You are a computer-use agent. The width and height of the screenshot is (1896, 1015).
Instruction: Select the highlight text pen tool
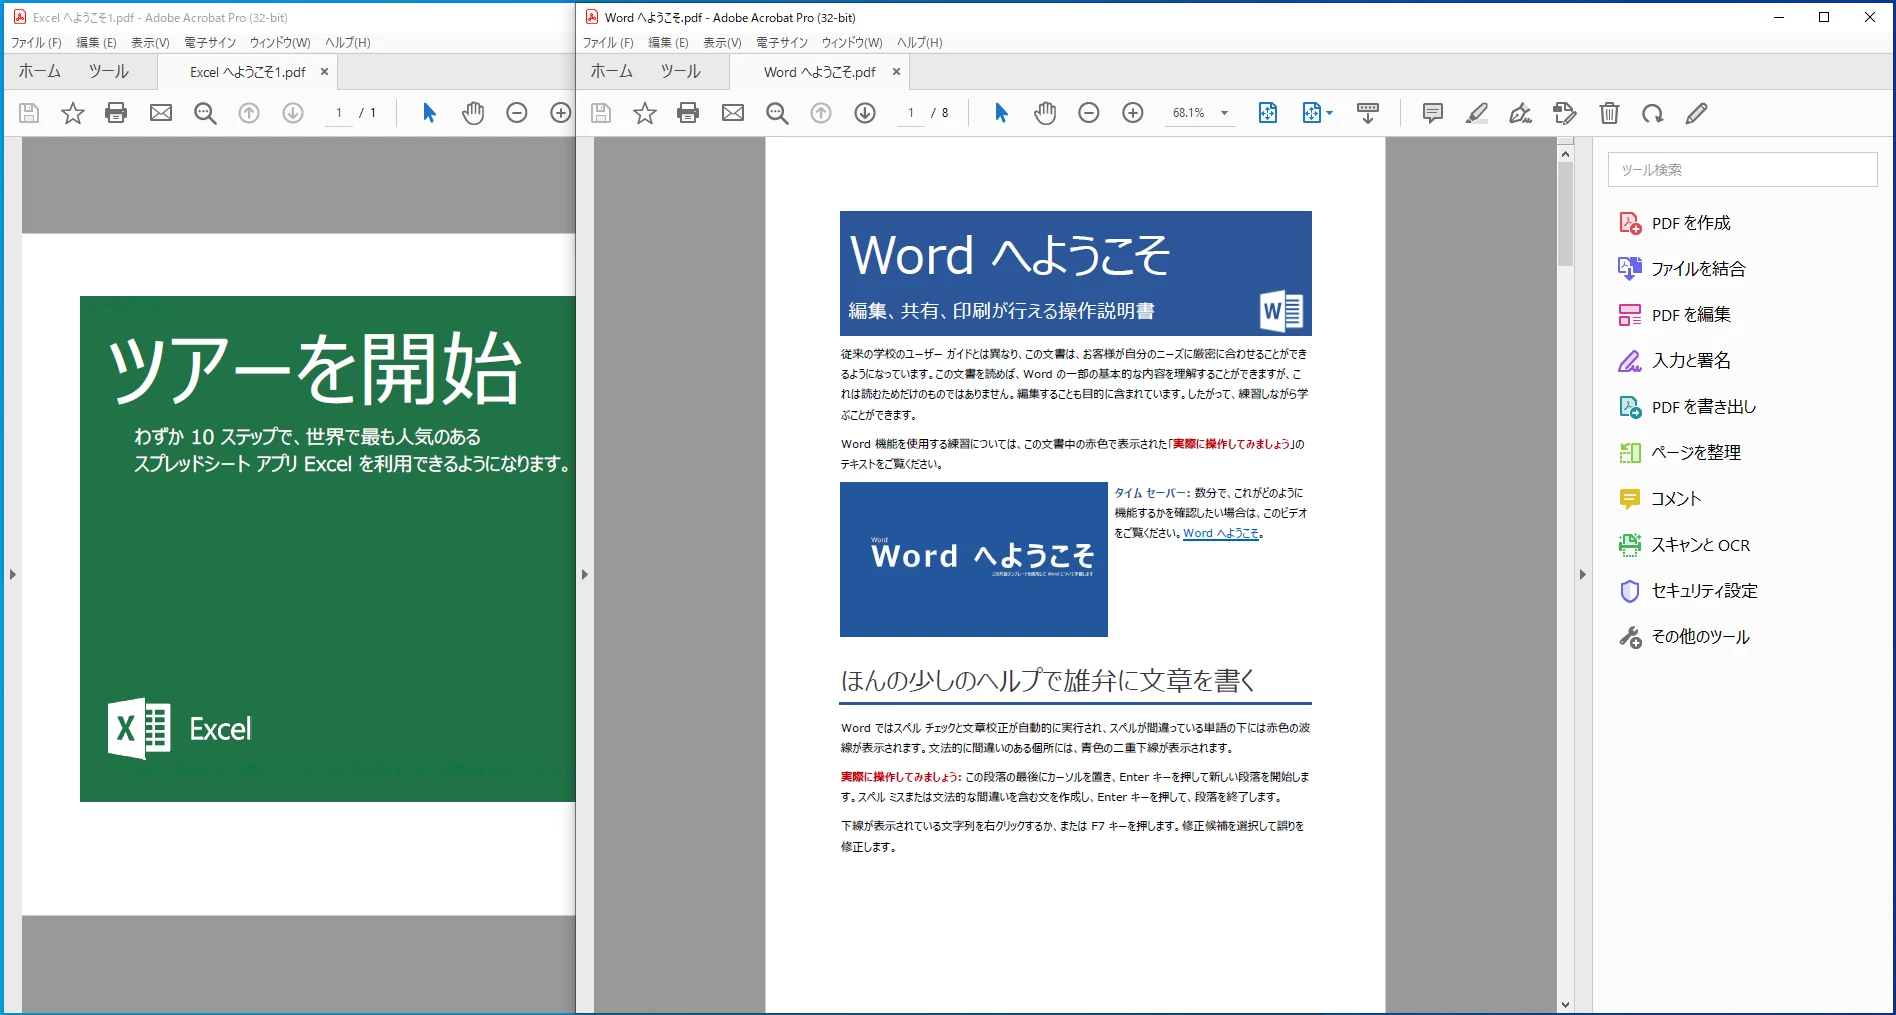1476,113
